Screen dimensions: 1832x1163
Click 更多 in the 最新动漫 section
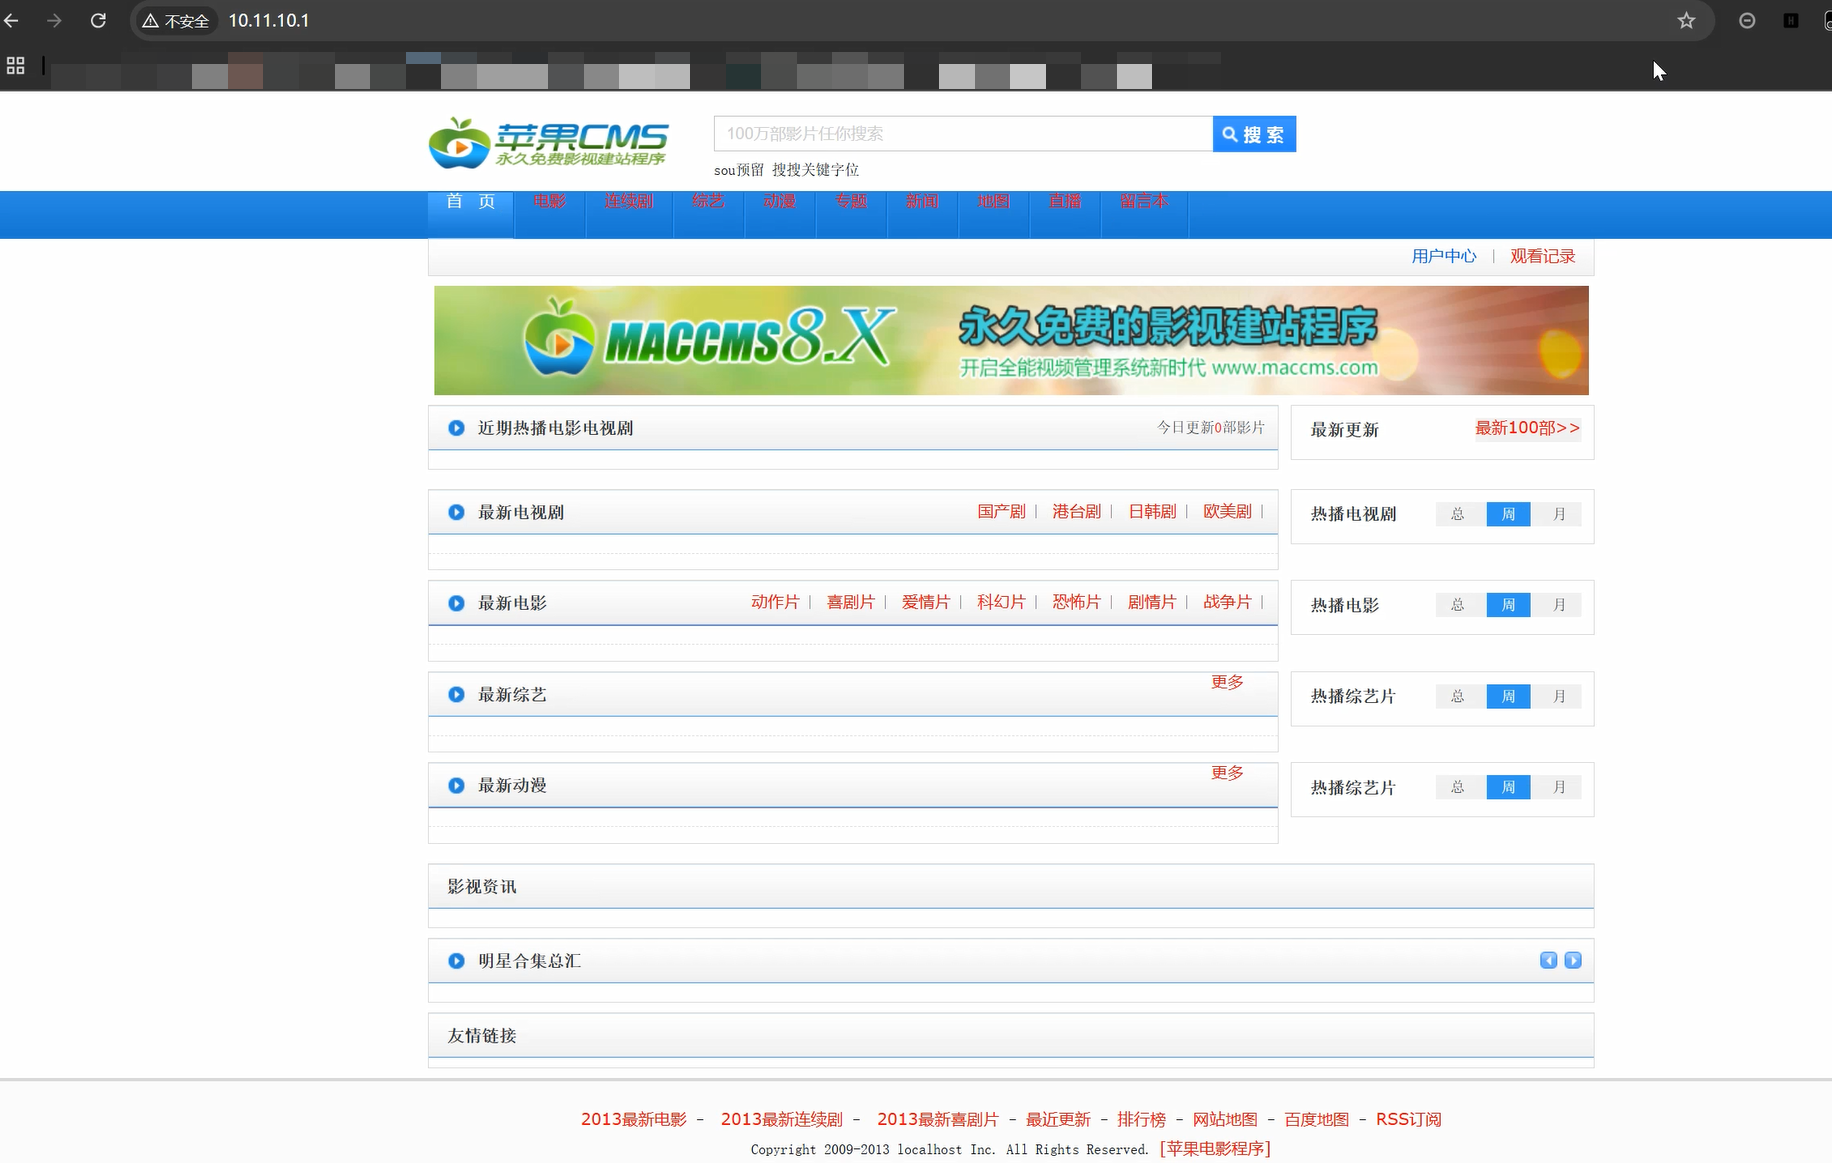1227,773
